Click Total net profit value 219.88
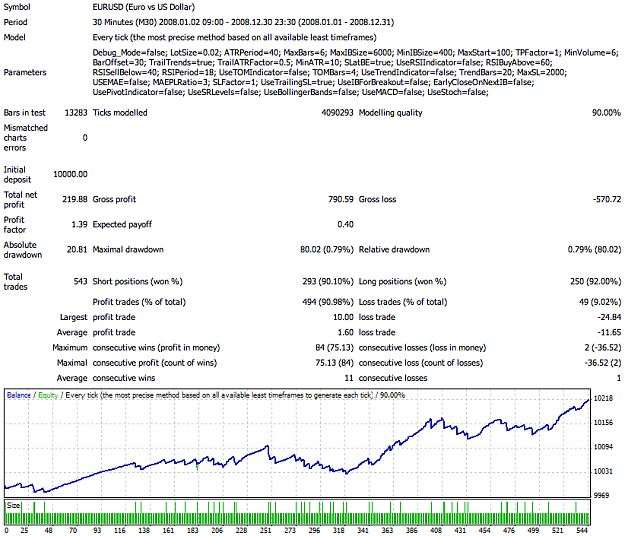The height and width of the screenshot is (536, 625). pyautogui.click(x=75, y=199)
